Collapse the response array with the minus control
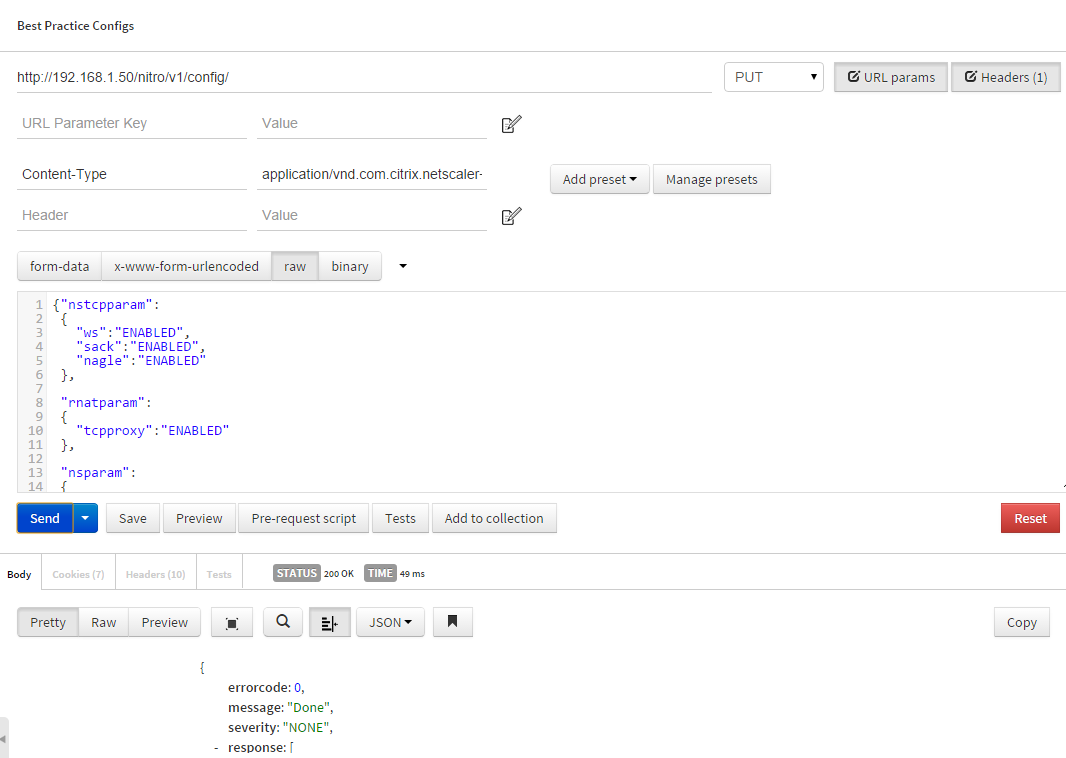The height and width of the screenshot is (758, 1066). (215, 747)
